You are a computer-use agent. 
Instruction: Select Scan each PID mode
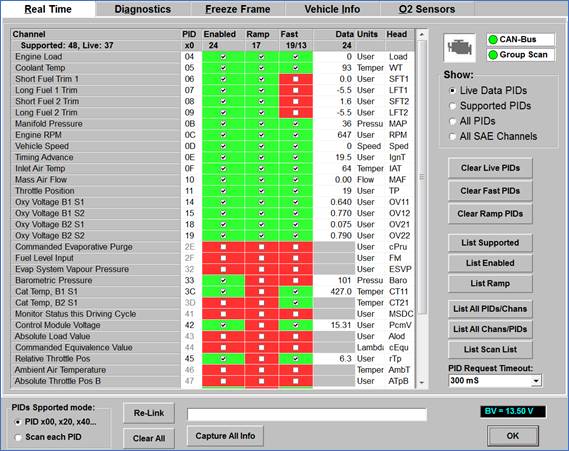click(x=18, y=437)
